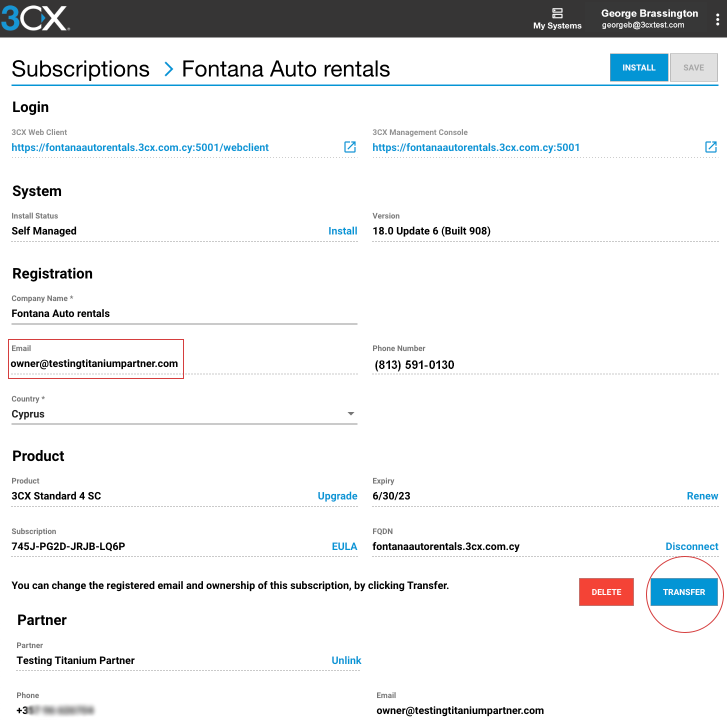Select Self Managed install status text

coord(44,231)
